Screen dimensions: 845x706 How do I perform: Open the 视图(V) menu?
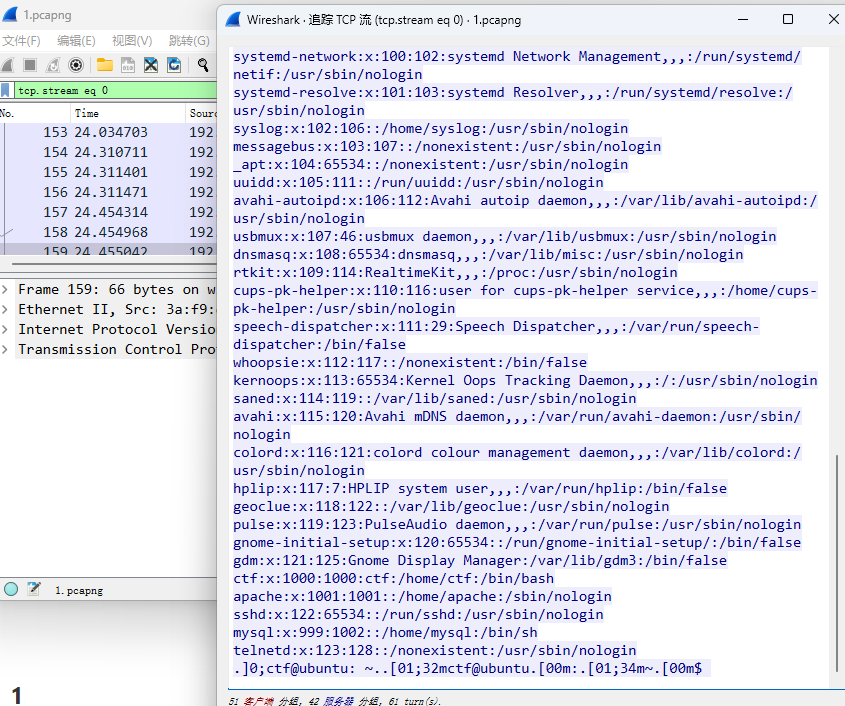point(131,41)
